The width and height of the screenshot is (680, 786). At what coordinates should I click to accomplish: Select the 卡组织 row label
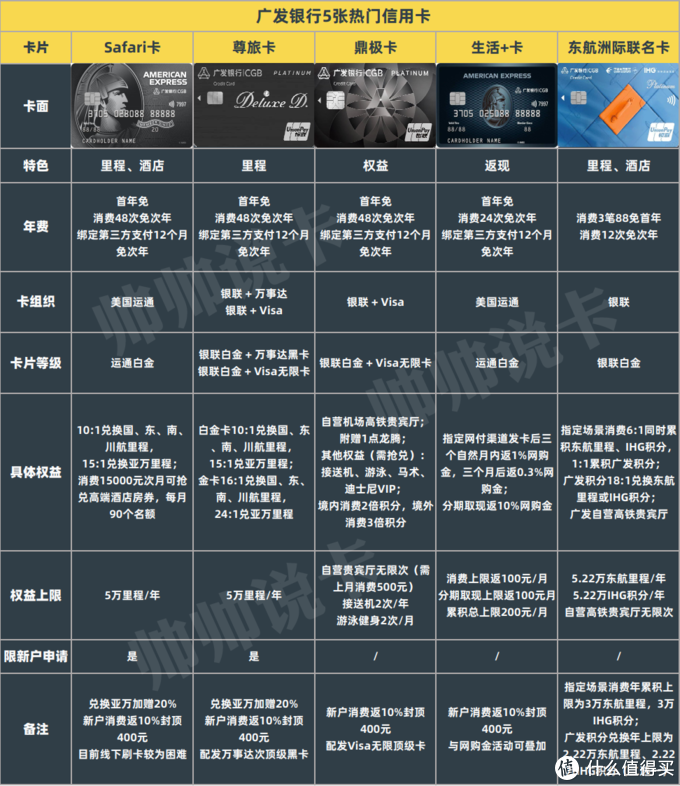click(x=36, y=302)
